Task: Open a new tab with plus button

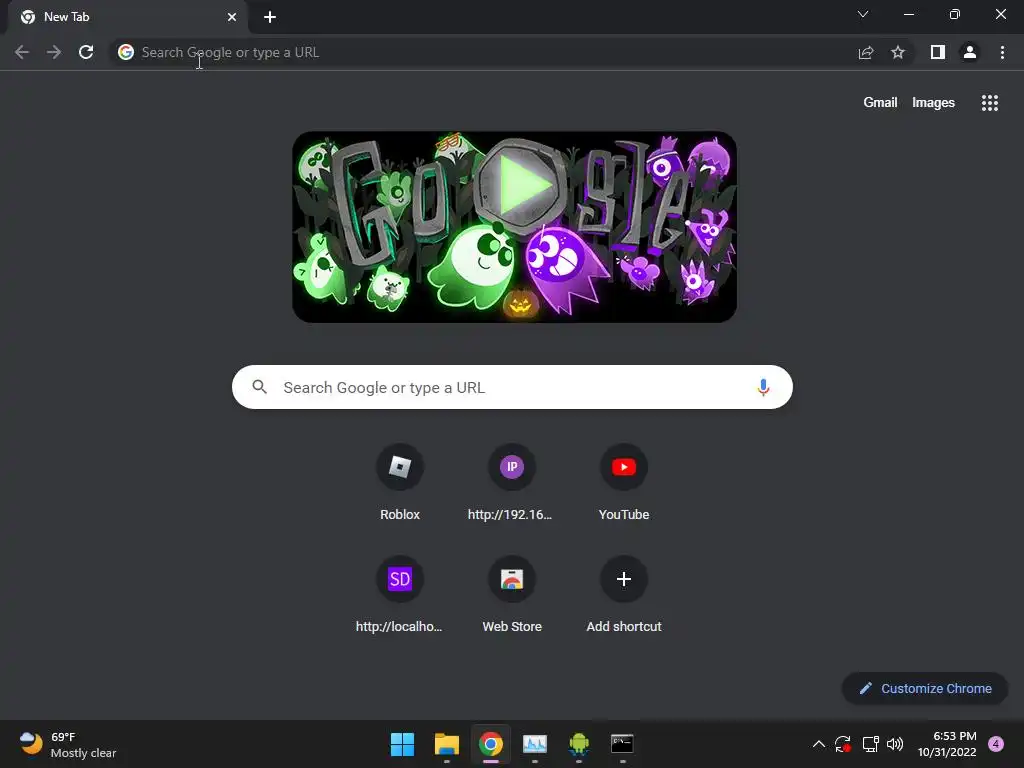Action: point(270,17)
